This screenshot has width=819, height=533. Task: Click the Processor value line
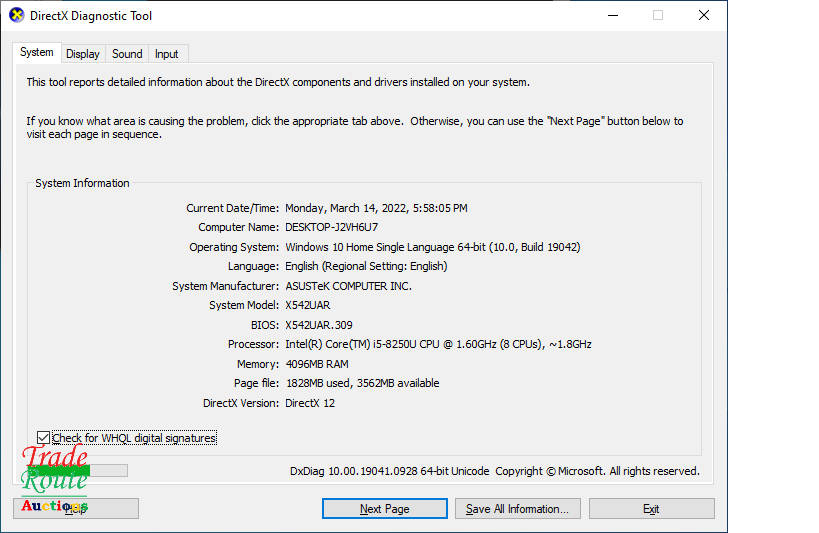438,345
